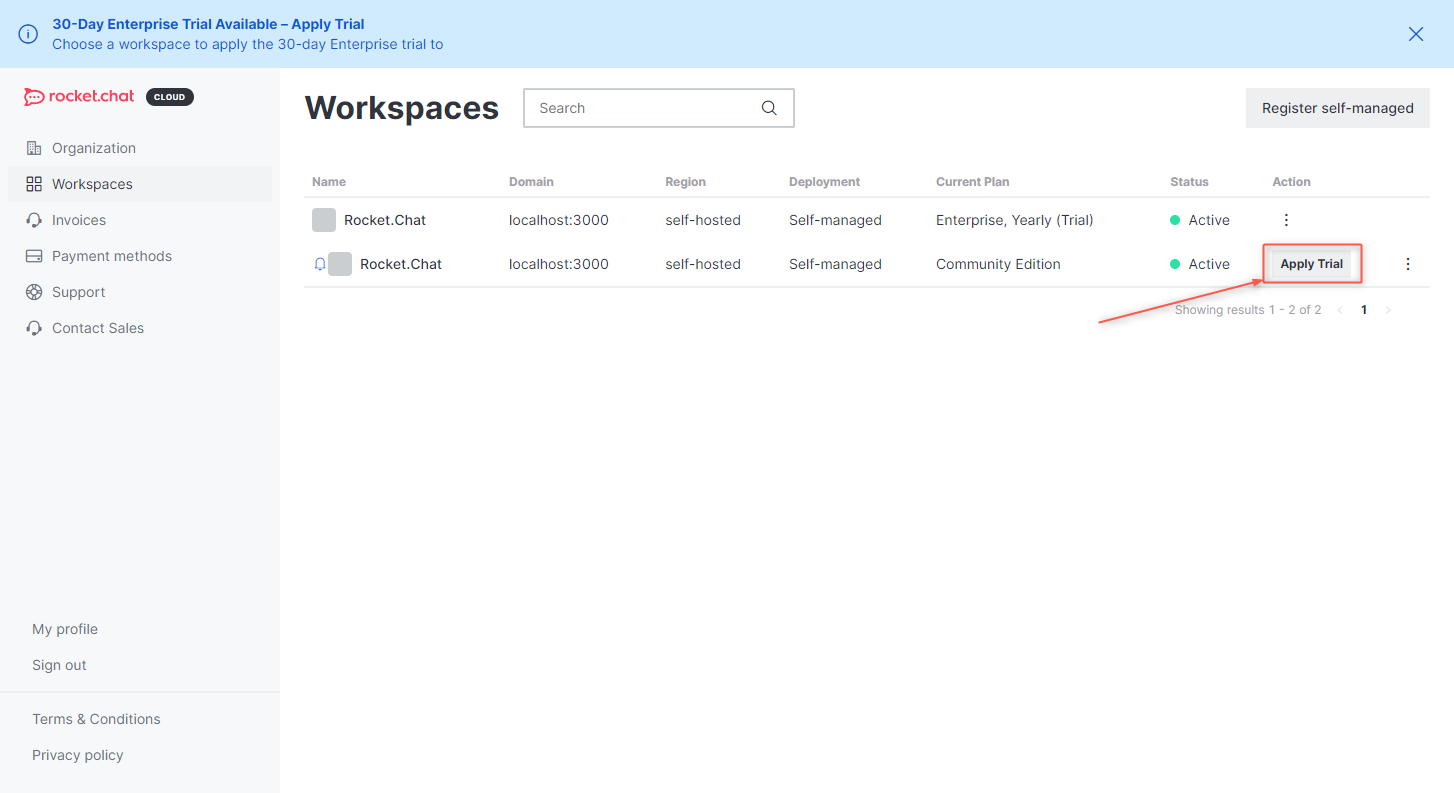1454x793 pixels.
Task: Open kebab menu for Enterprise trial workspace
Action: [1286, 220]
